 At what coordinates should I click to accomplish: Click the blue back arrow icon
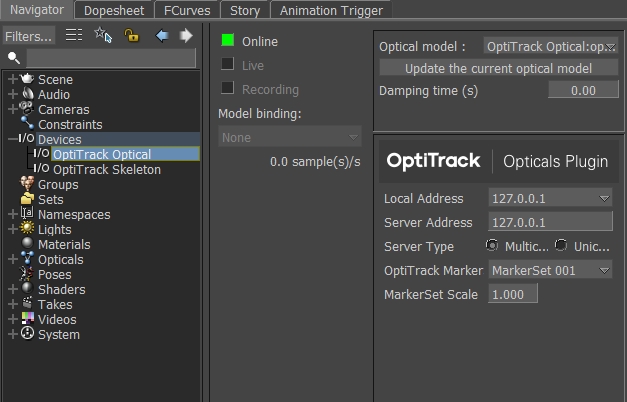[162, 35]
